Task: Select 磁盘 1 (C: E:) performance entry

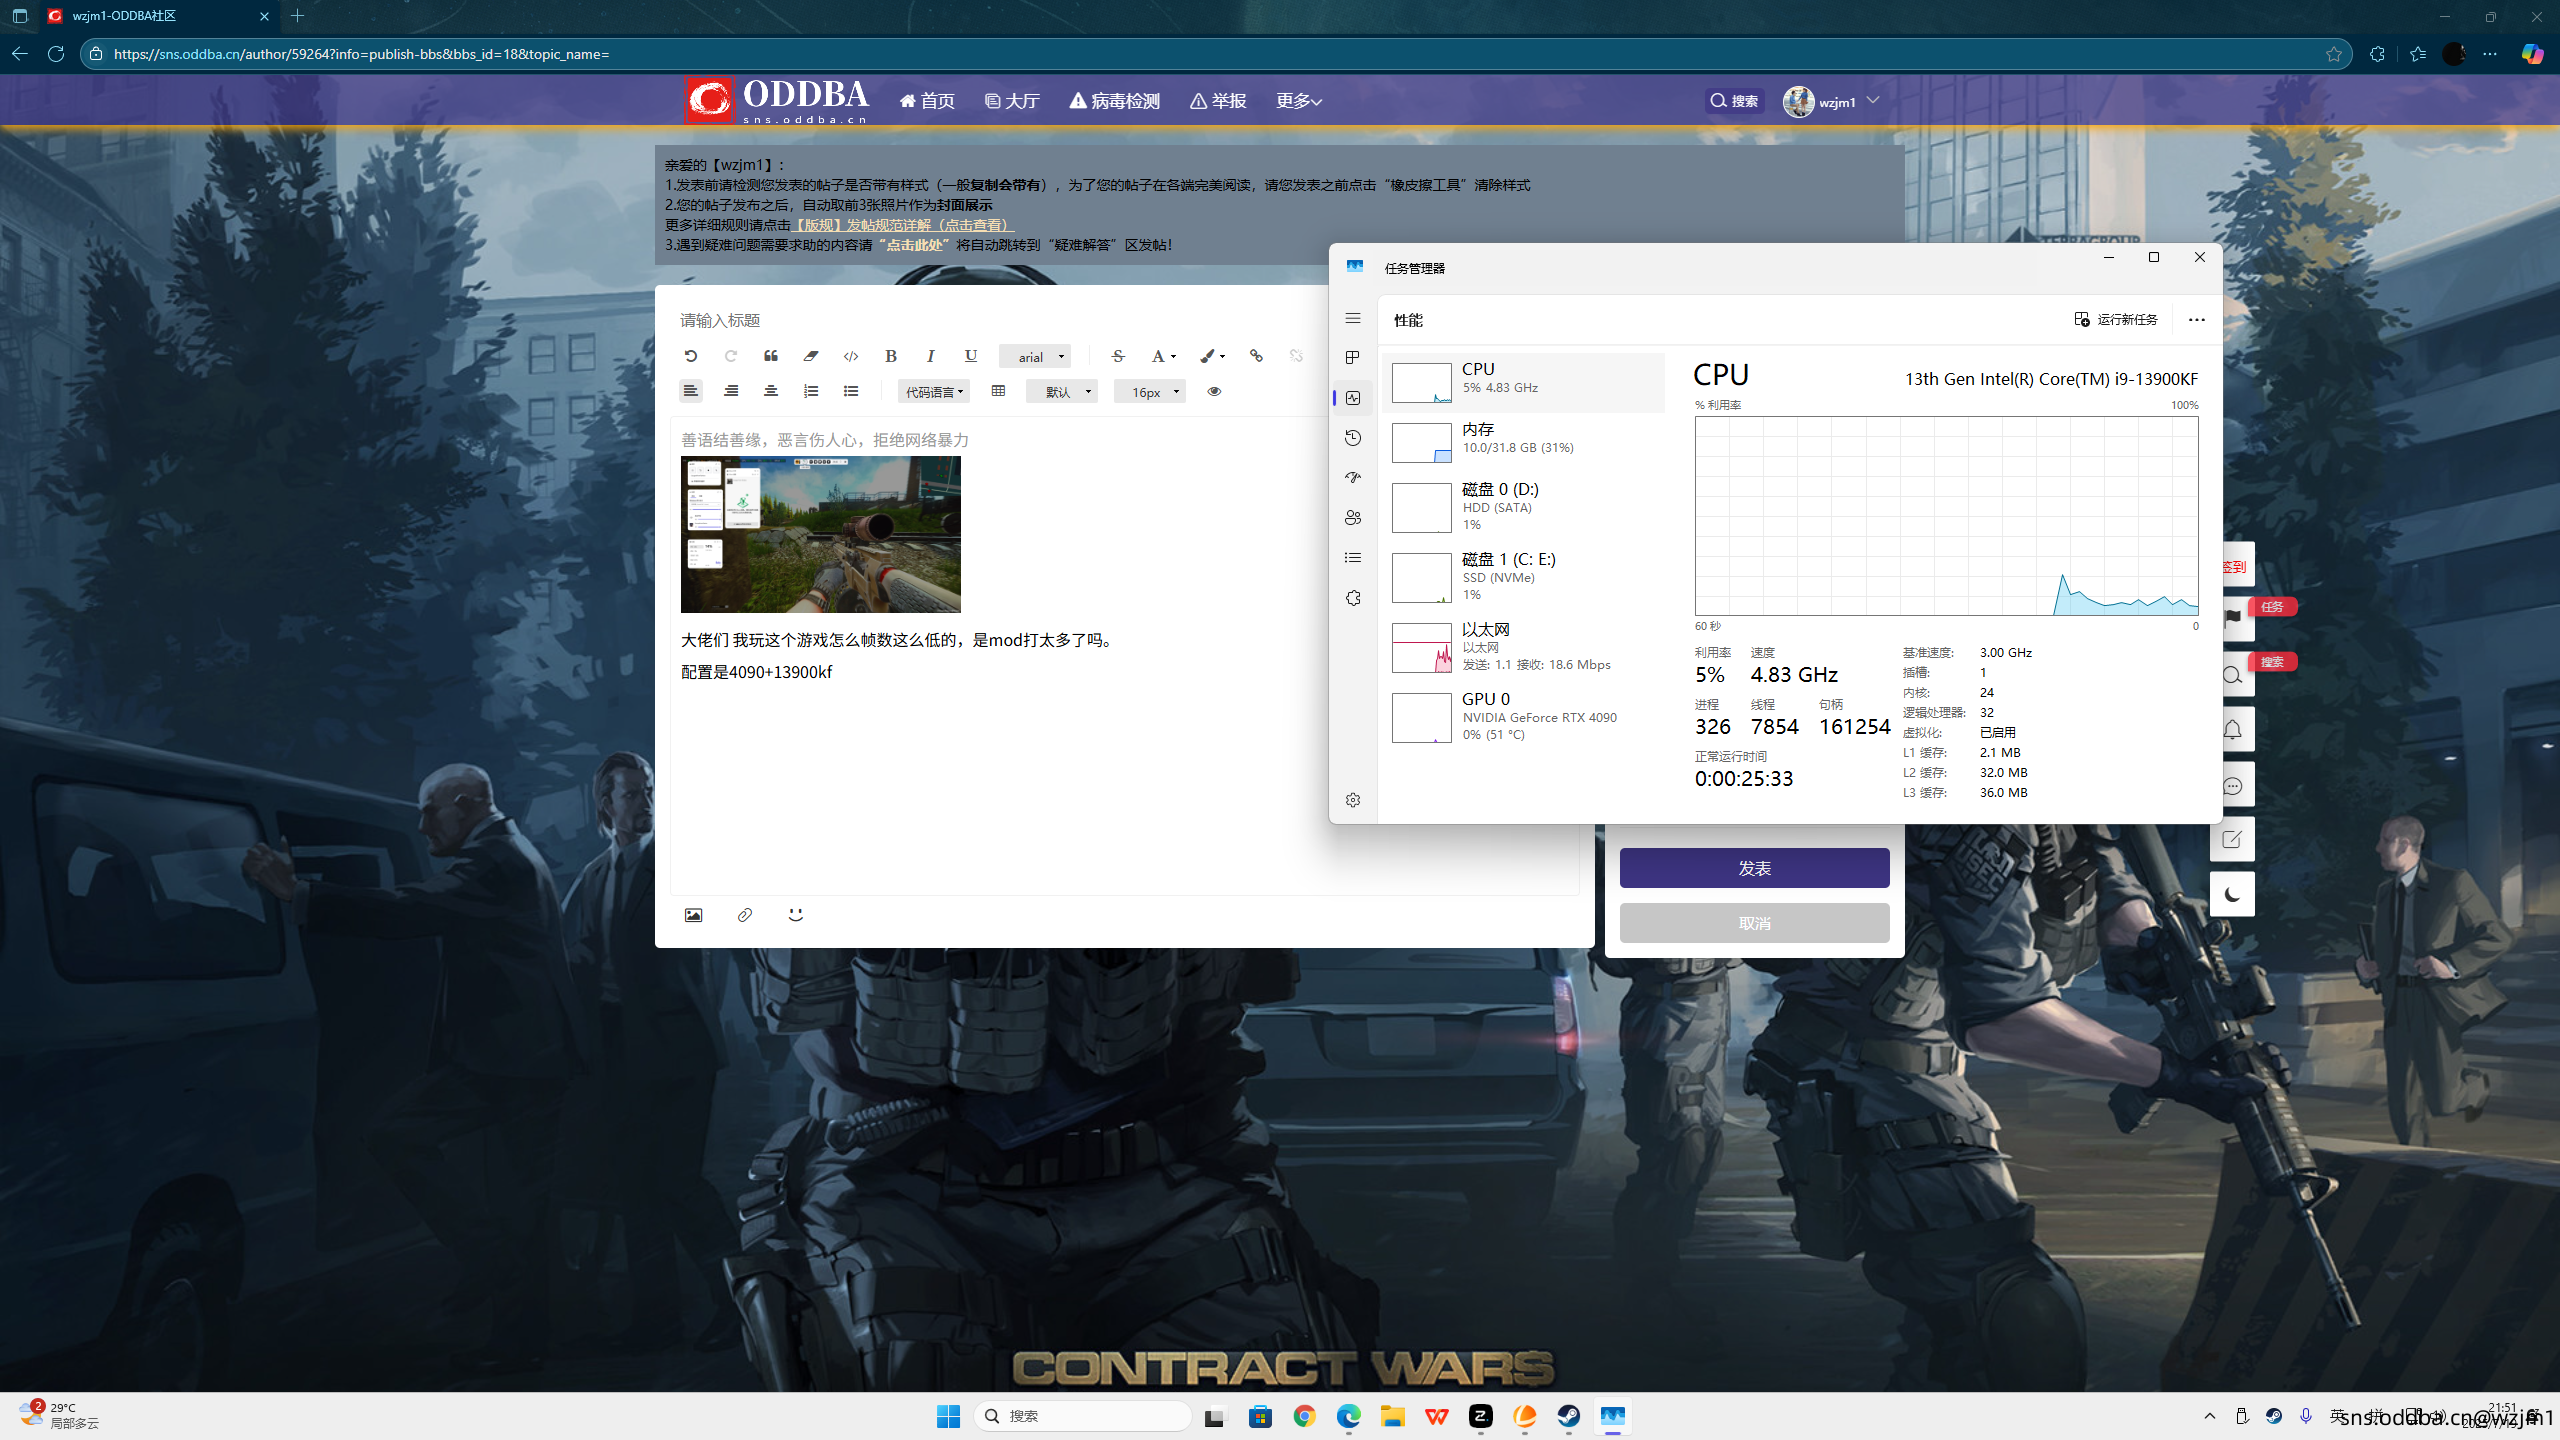Action: (1523, 576)
